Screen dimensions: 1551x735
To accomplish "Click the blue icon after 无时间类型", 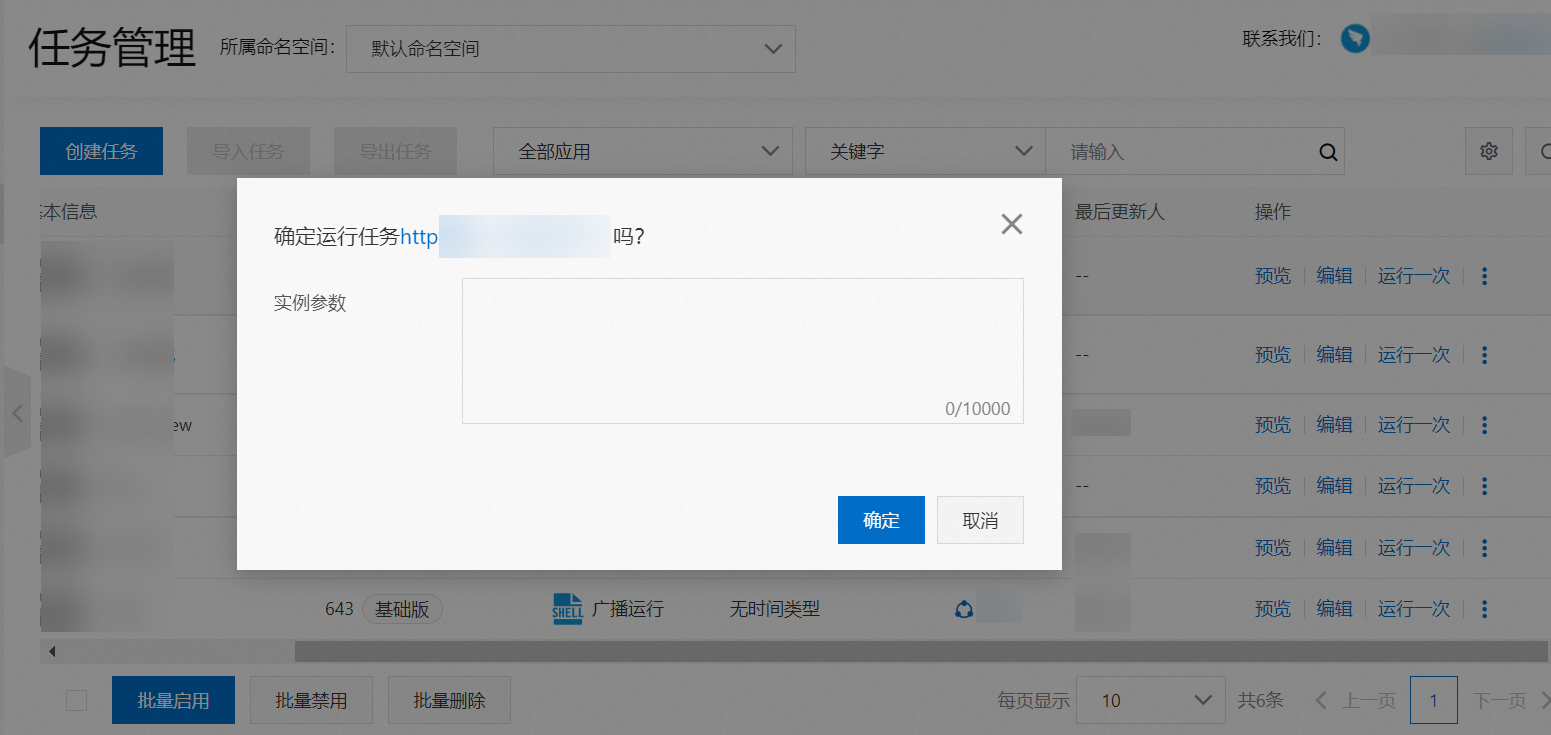I will tap(964, 609).
